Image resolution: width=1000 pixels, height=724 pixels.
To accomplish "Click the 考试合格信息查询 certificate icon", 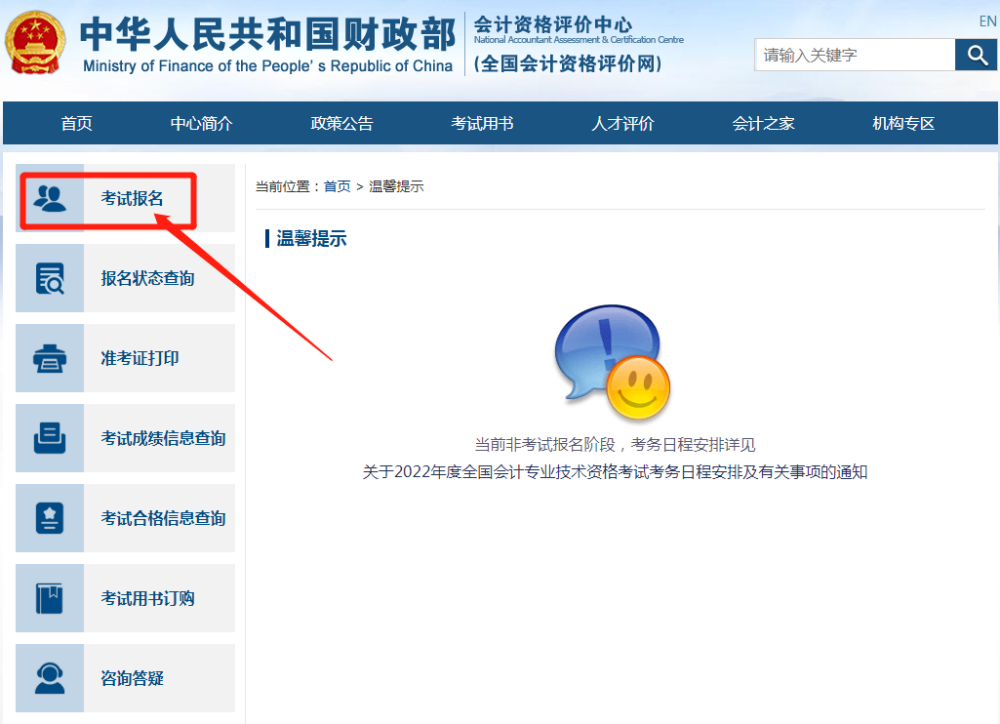I will tap(50, 518).
